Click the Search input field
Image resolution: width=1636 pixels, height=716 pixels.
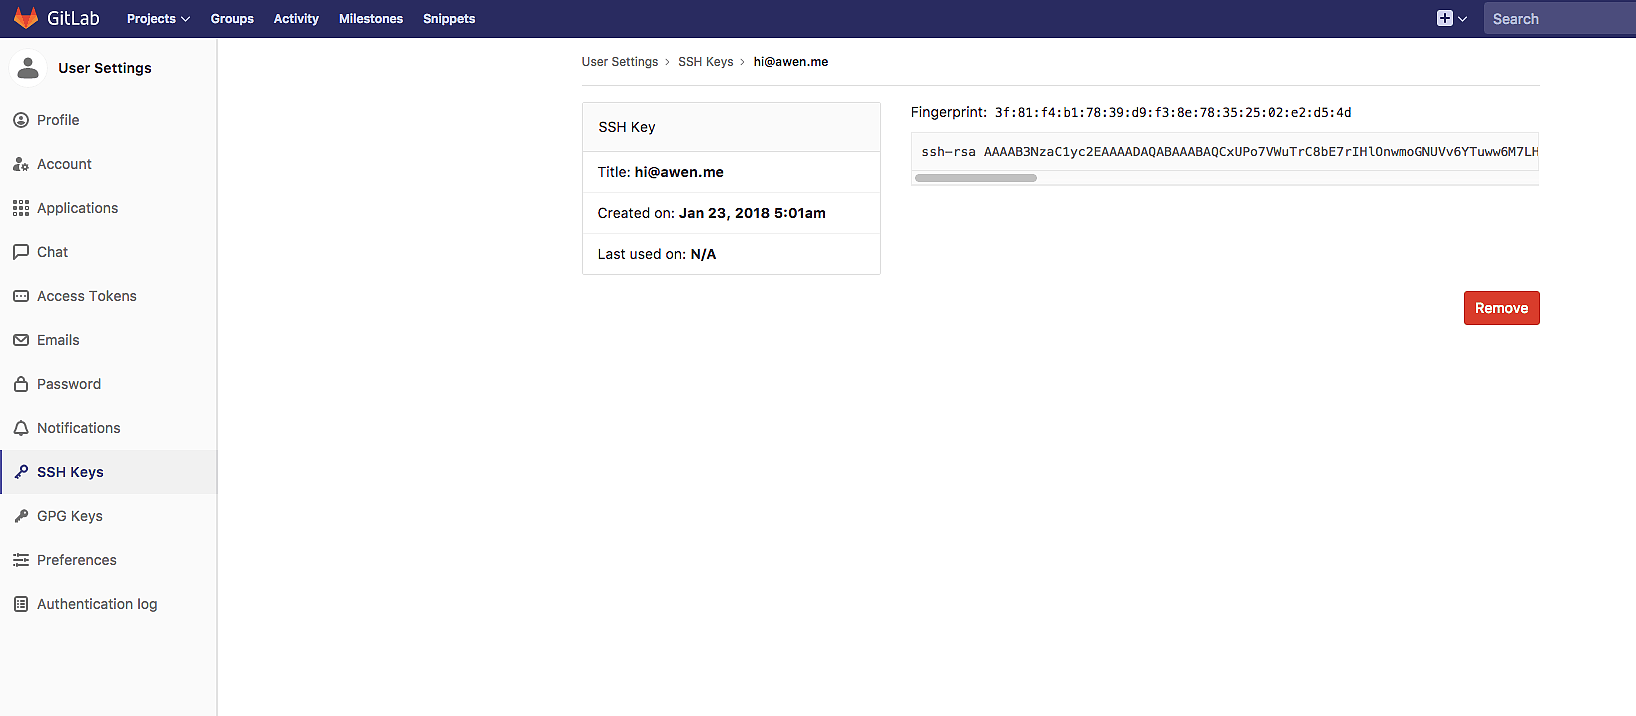[1558, 19]
